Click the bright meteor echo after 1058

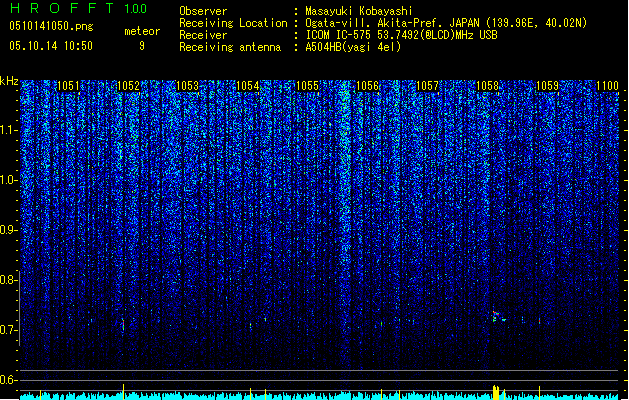coord(497,317)
